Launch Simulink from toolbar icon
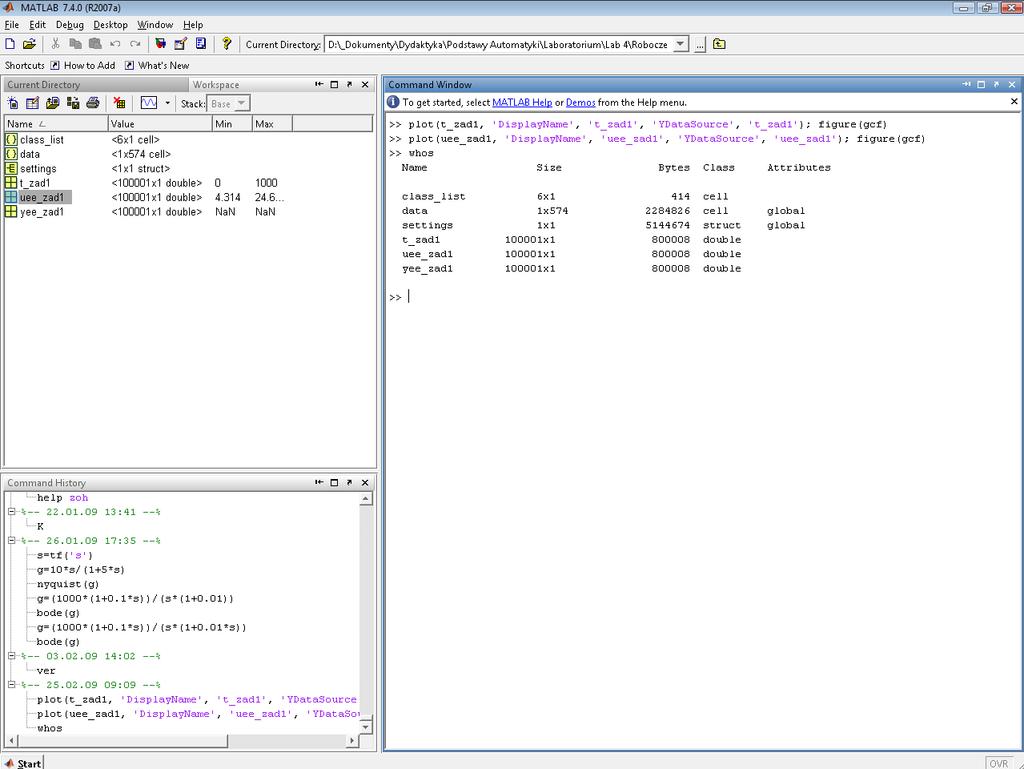Screen dimensions: 1024x769 click(x=161, y=44)
